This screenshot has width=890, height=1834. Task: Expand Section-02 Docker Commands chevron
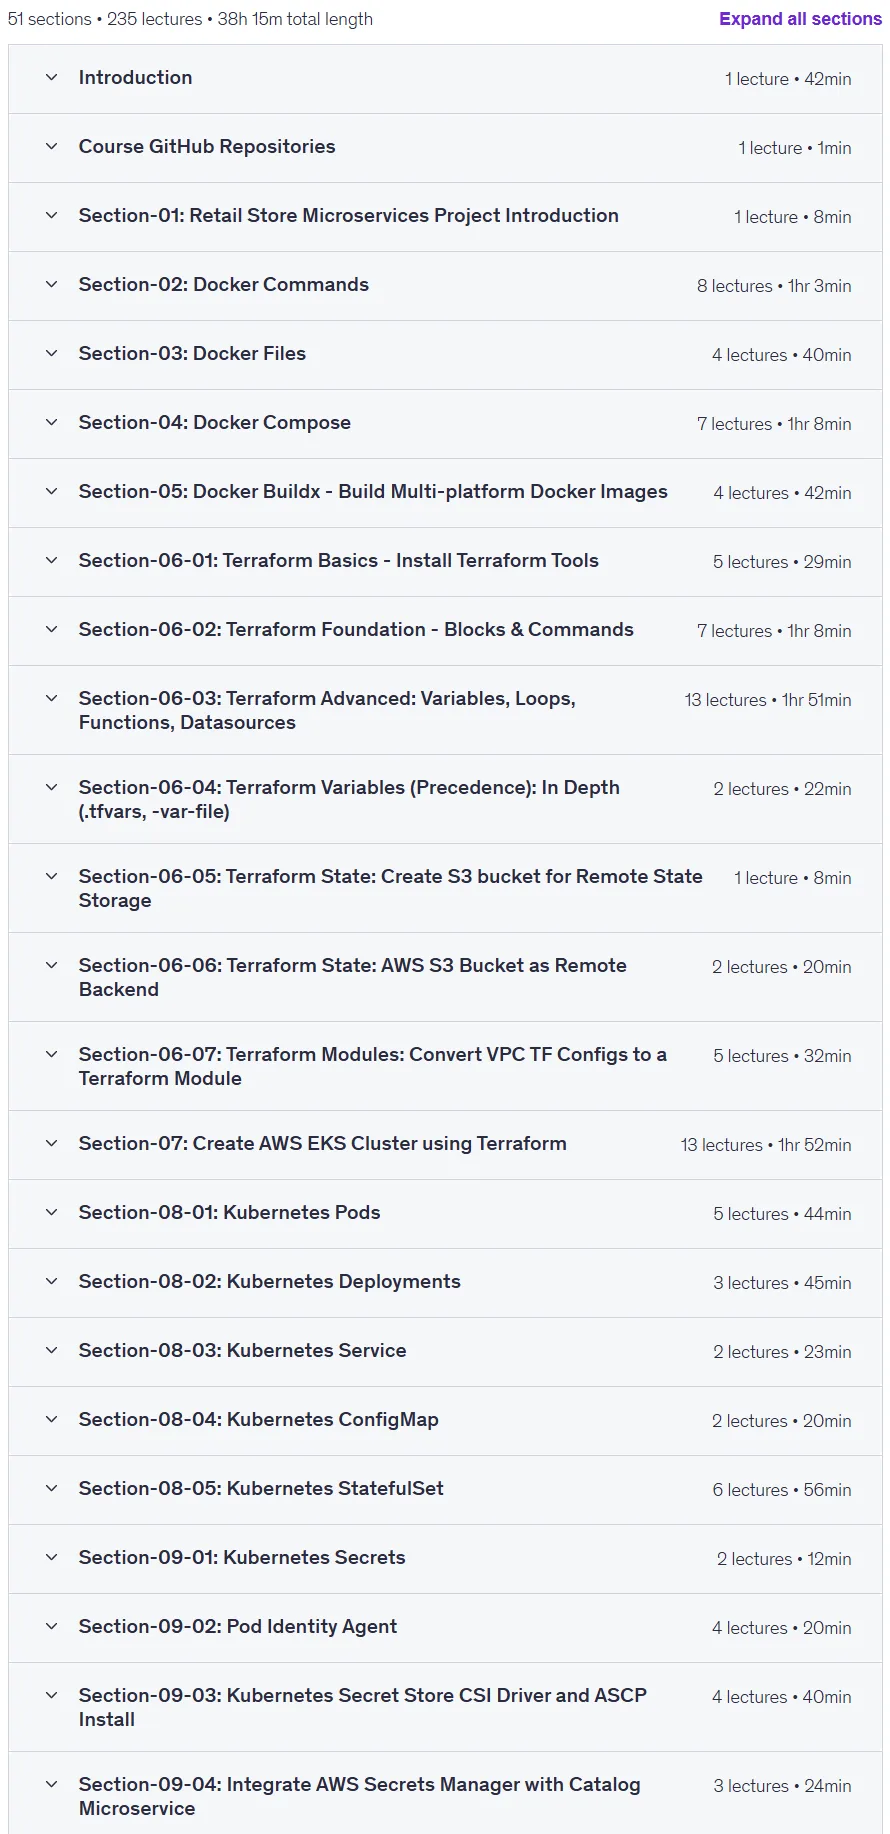[x=52, y=284]
